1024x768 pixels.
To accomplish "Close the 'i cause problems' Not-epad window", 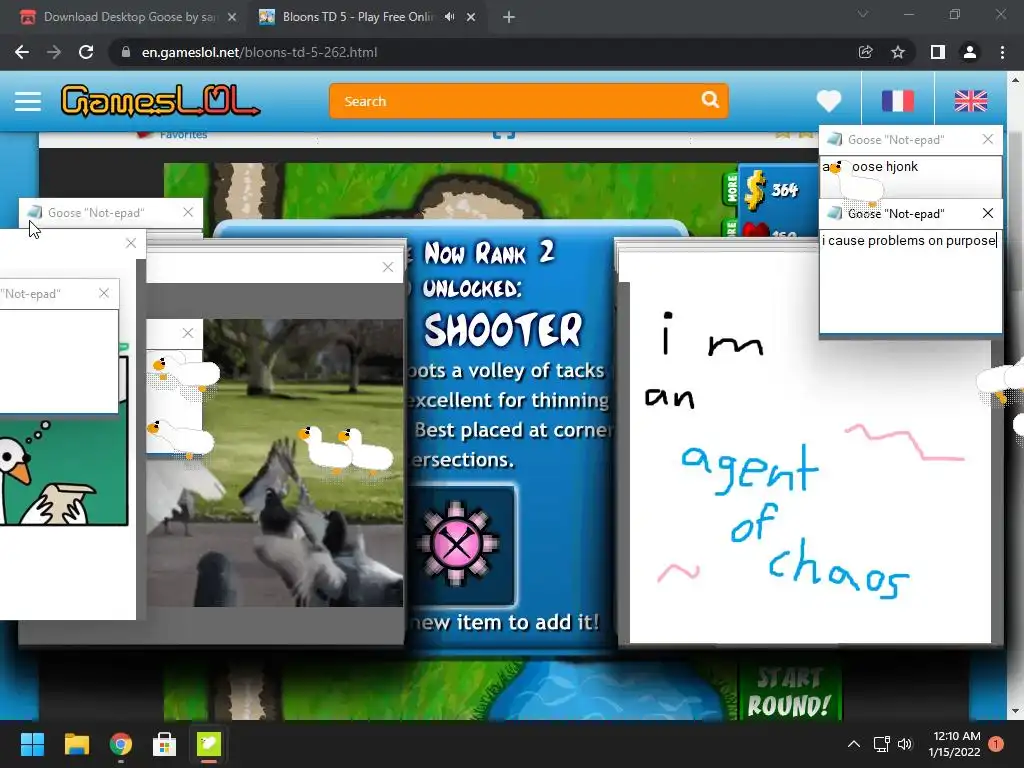I will (x=987, y=213).
